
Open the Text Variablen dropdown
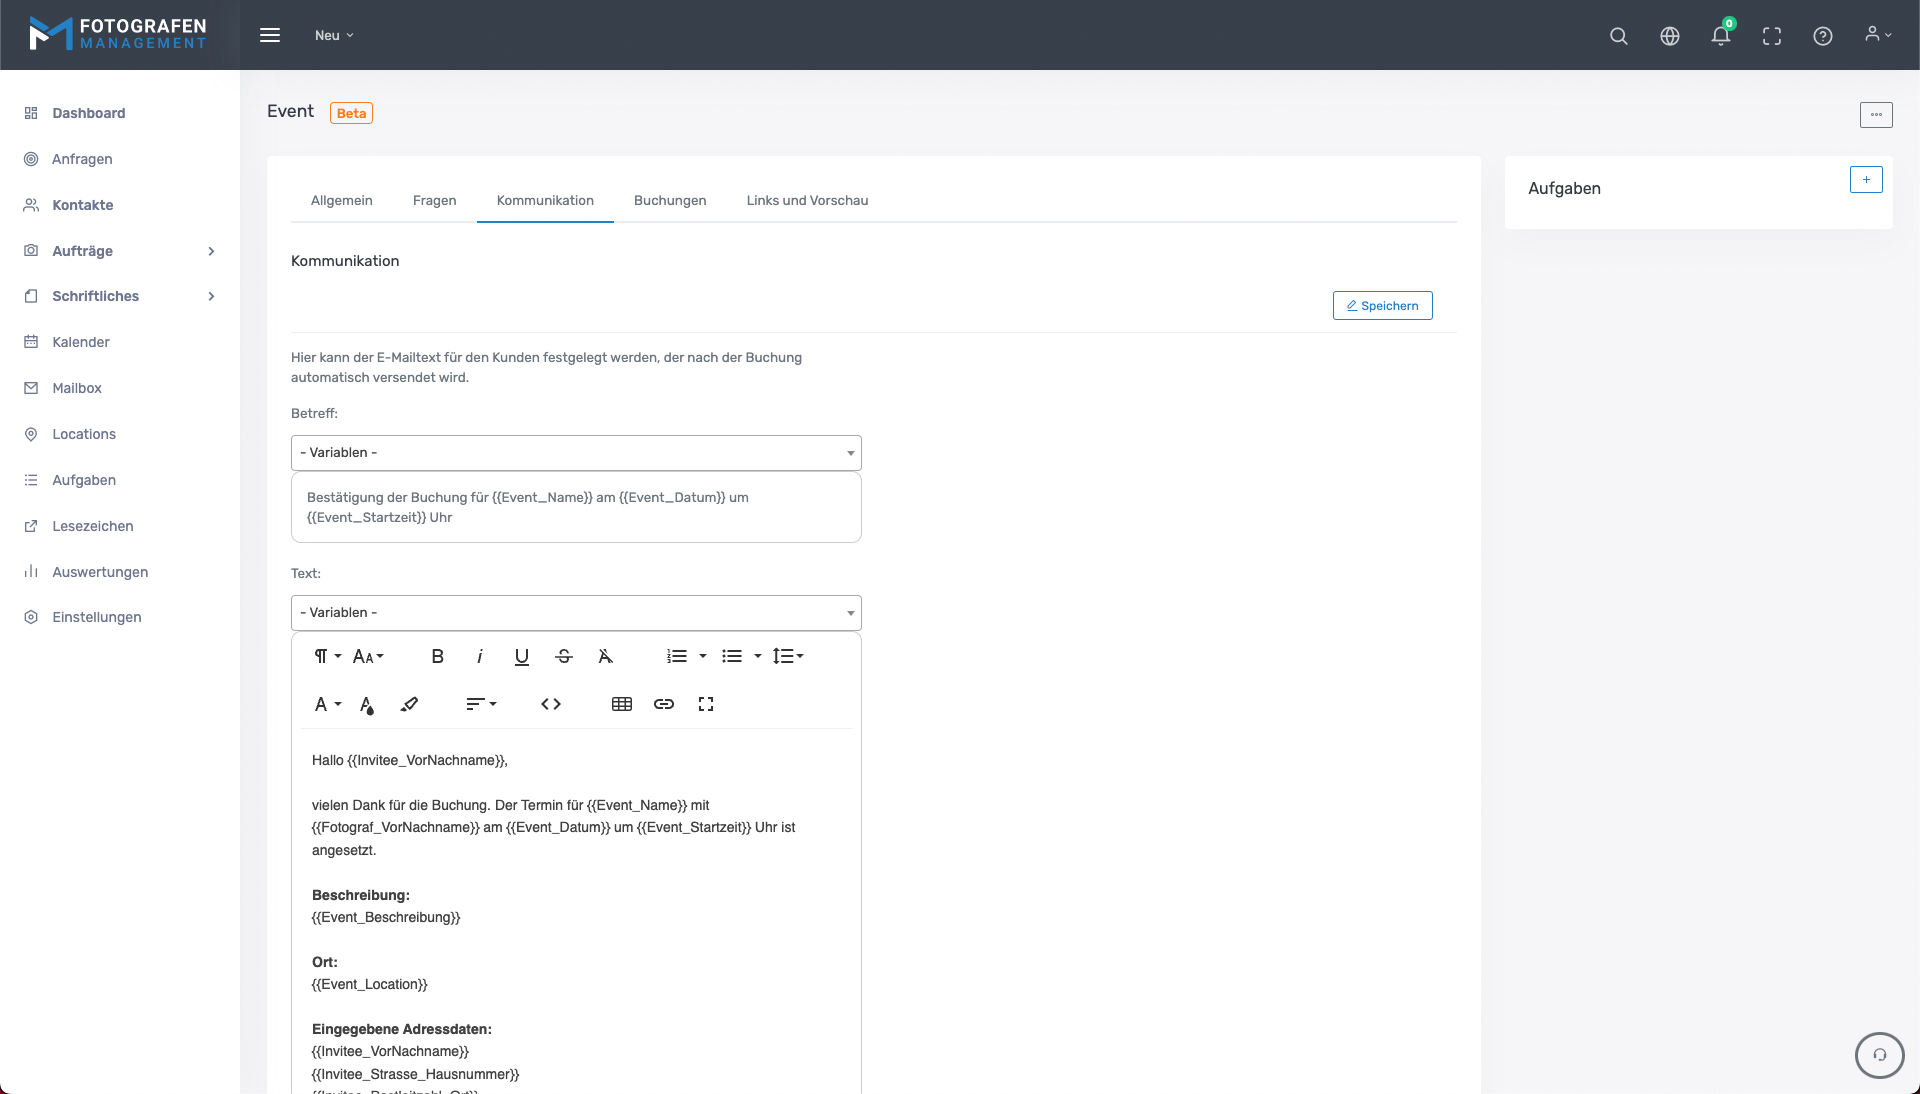(x=576, y=613)
